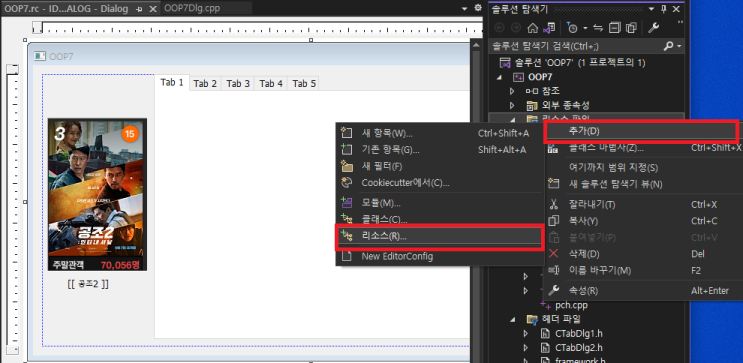Image resolution: width=743 pixels, height=363 pixels.
Task: Choose 이름 바꾸기(M) from the context menu
Action: (x=644, y=270)
